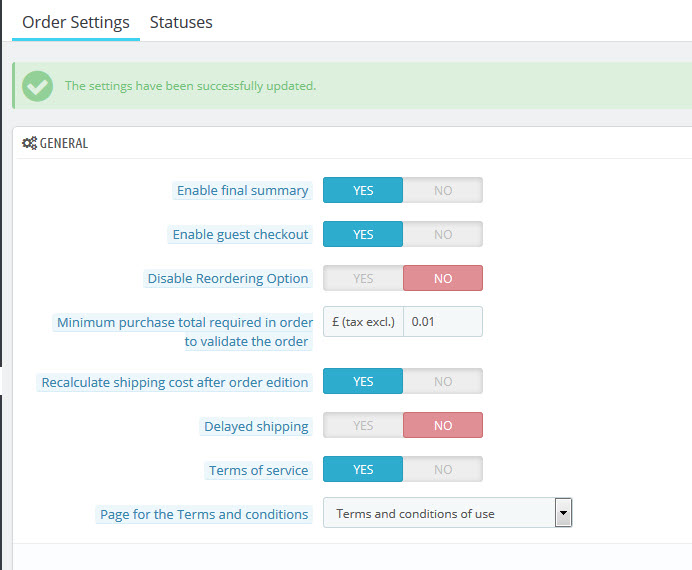Choose No for Disable Reordering Option
692x570 pixels.
point(442,278)
